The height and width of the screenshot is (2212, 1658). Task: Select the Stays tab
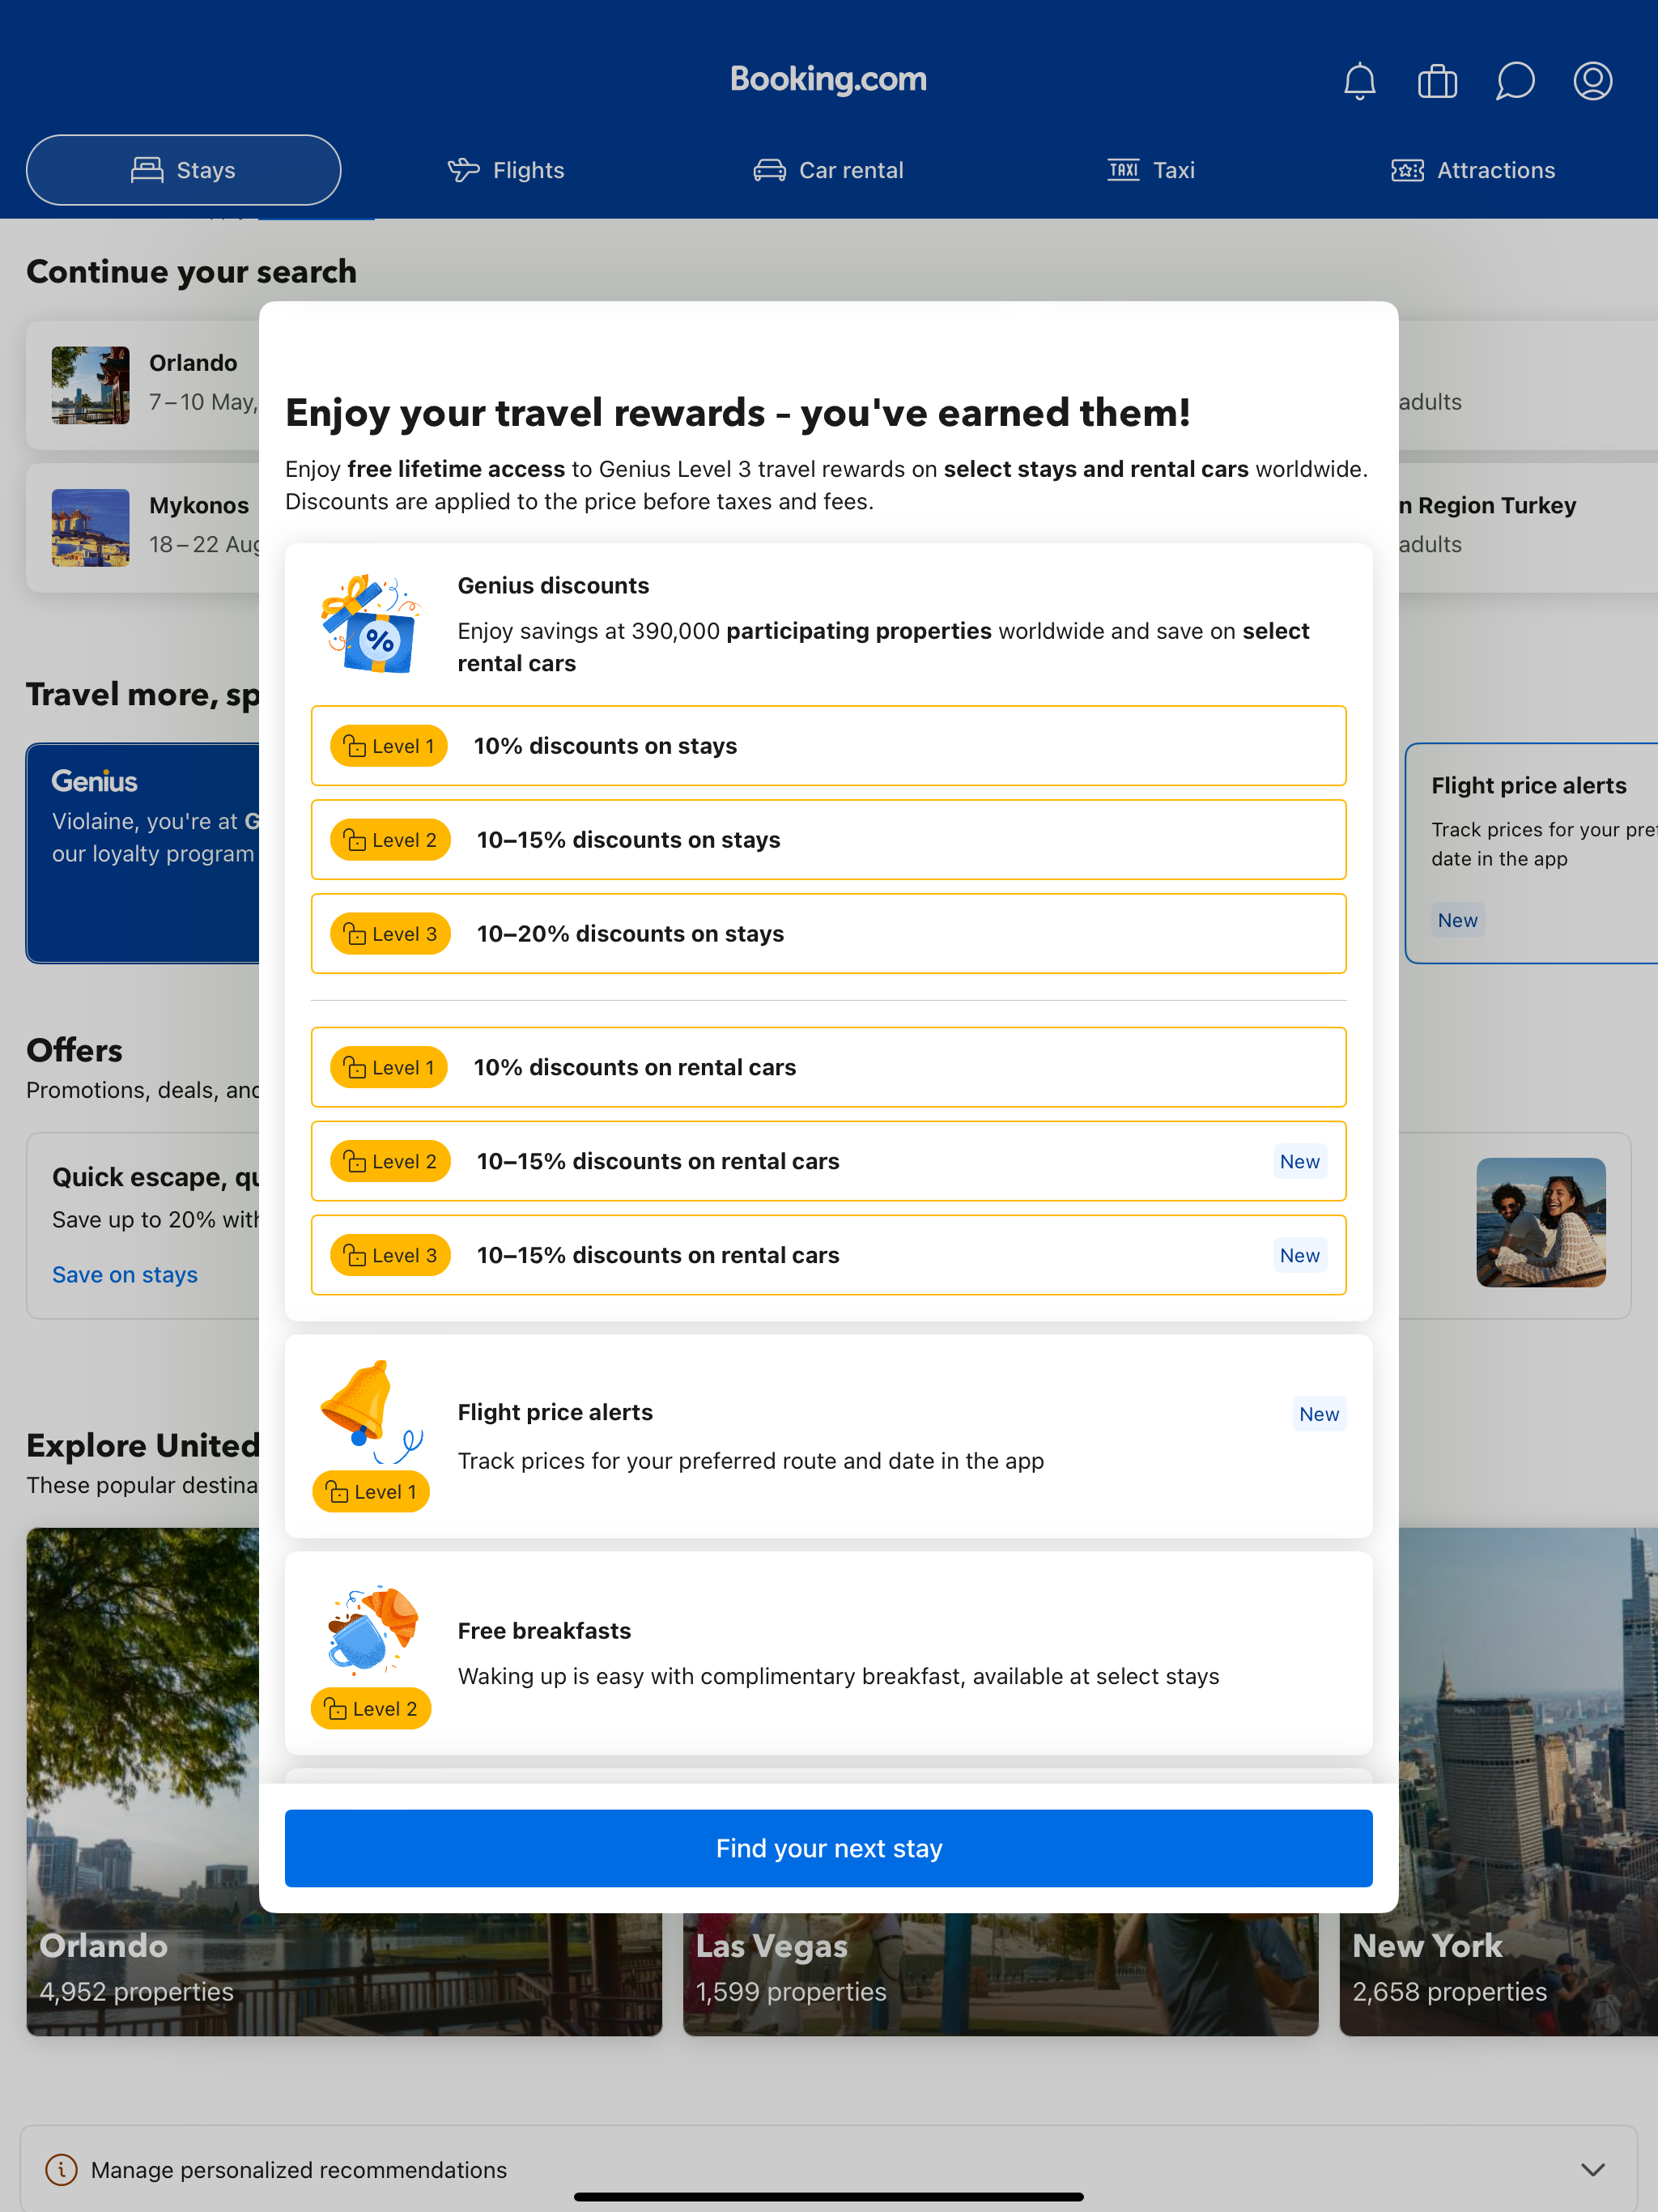(x=183, y=170)
